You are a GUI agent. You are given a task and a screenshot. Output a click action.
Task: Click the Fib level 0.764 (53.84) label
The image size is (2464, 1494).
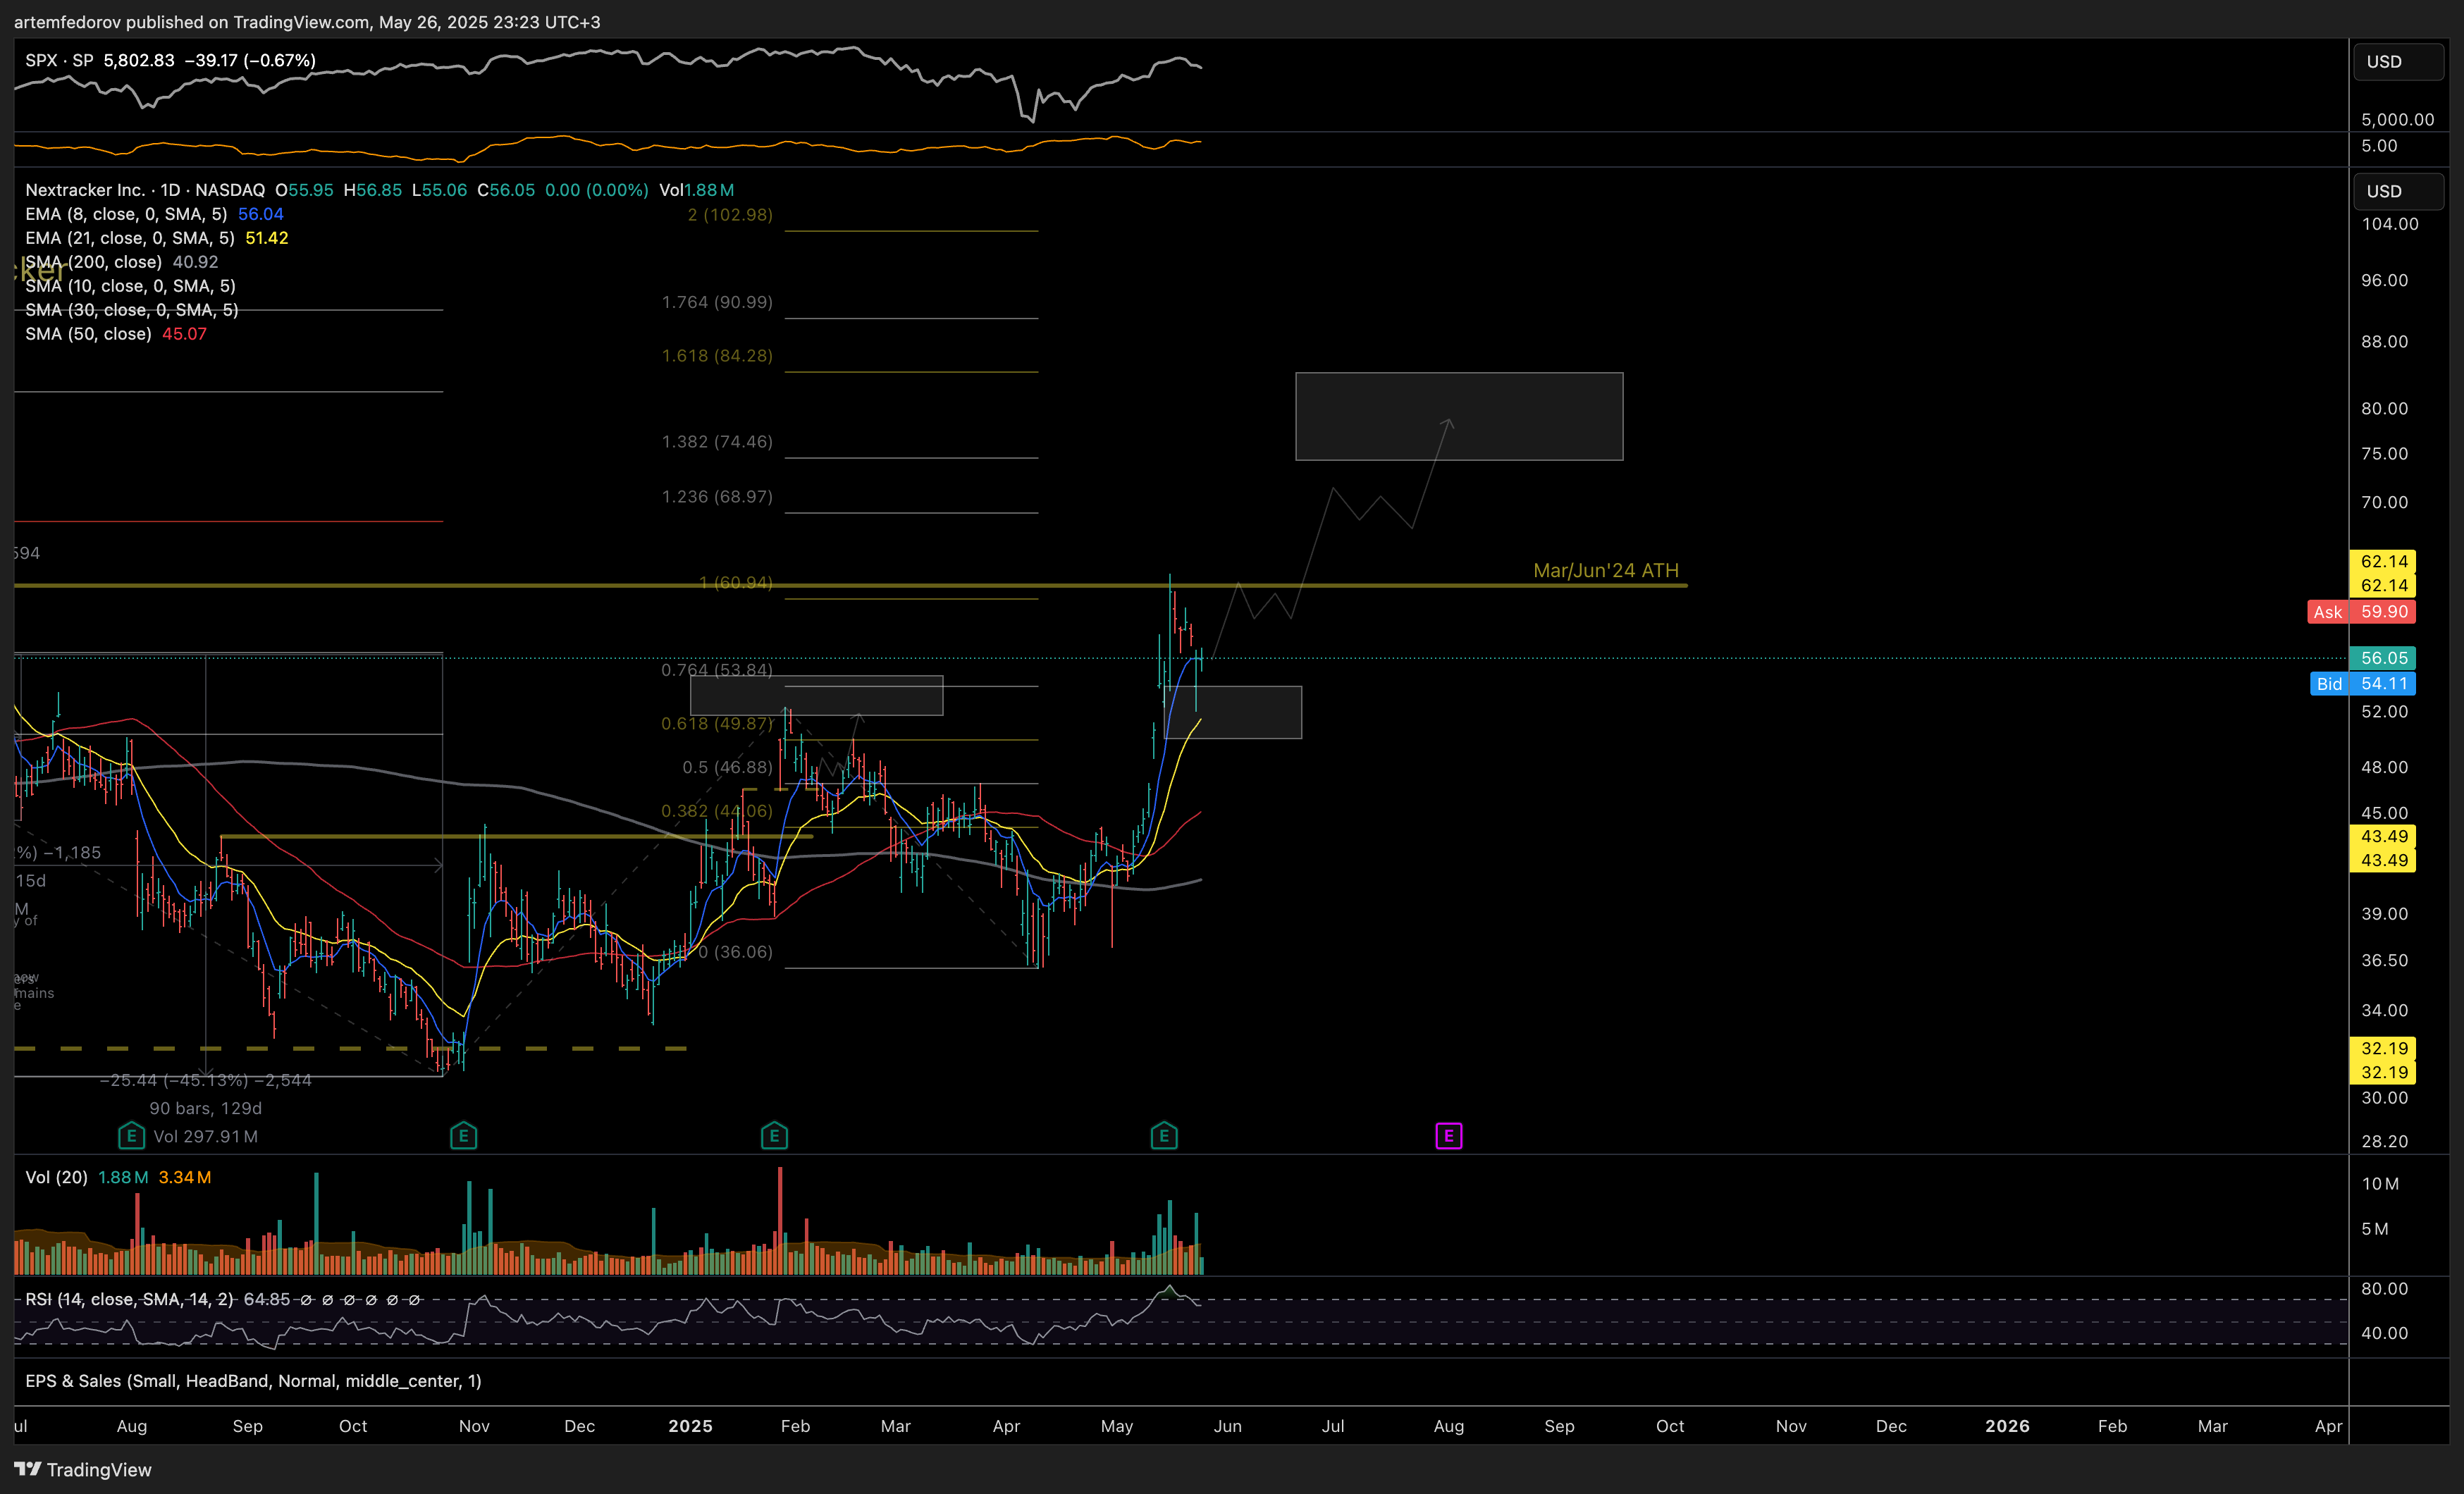(x=717, y=670)
